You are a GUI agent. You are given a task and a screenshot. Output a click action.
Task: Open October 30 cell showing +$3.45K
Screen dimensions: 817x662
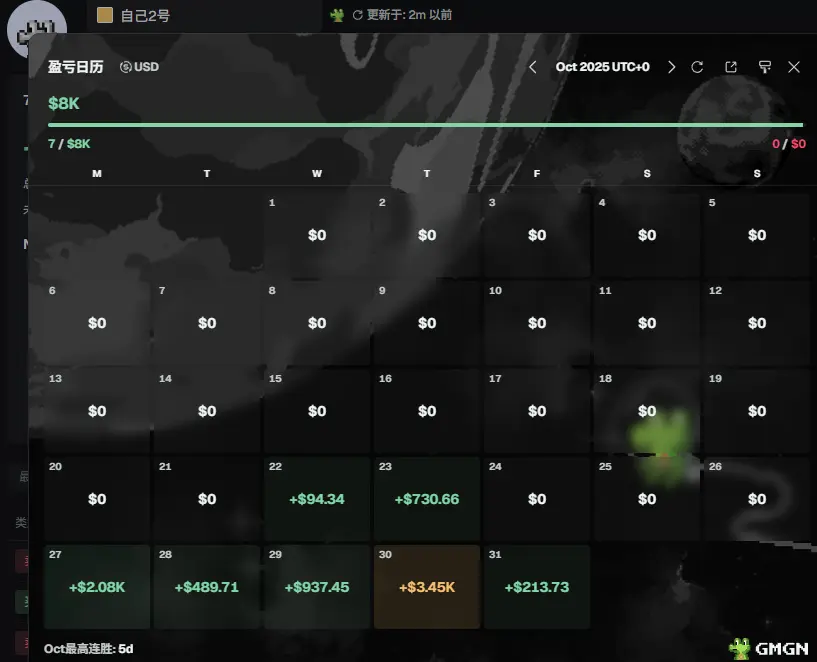427,587
